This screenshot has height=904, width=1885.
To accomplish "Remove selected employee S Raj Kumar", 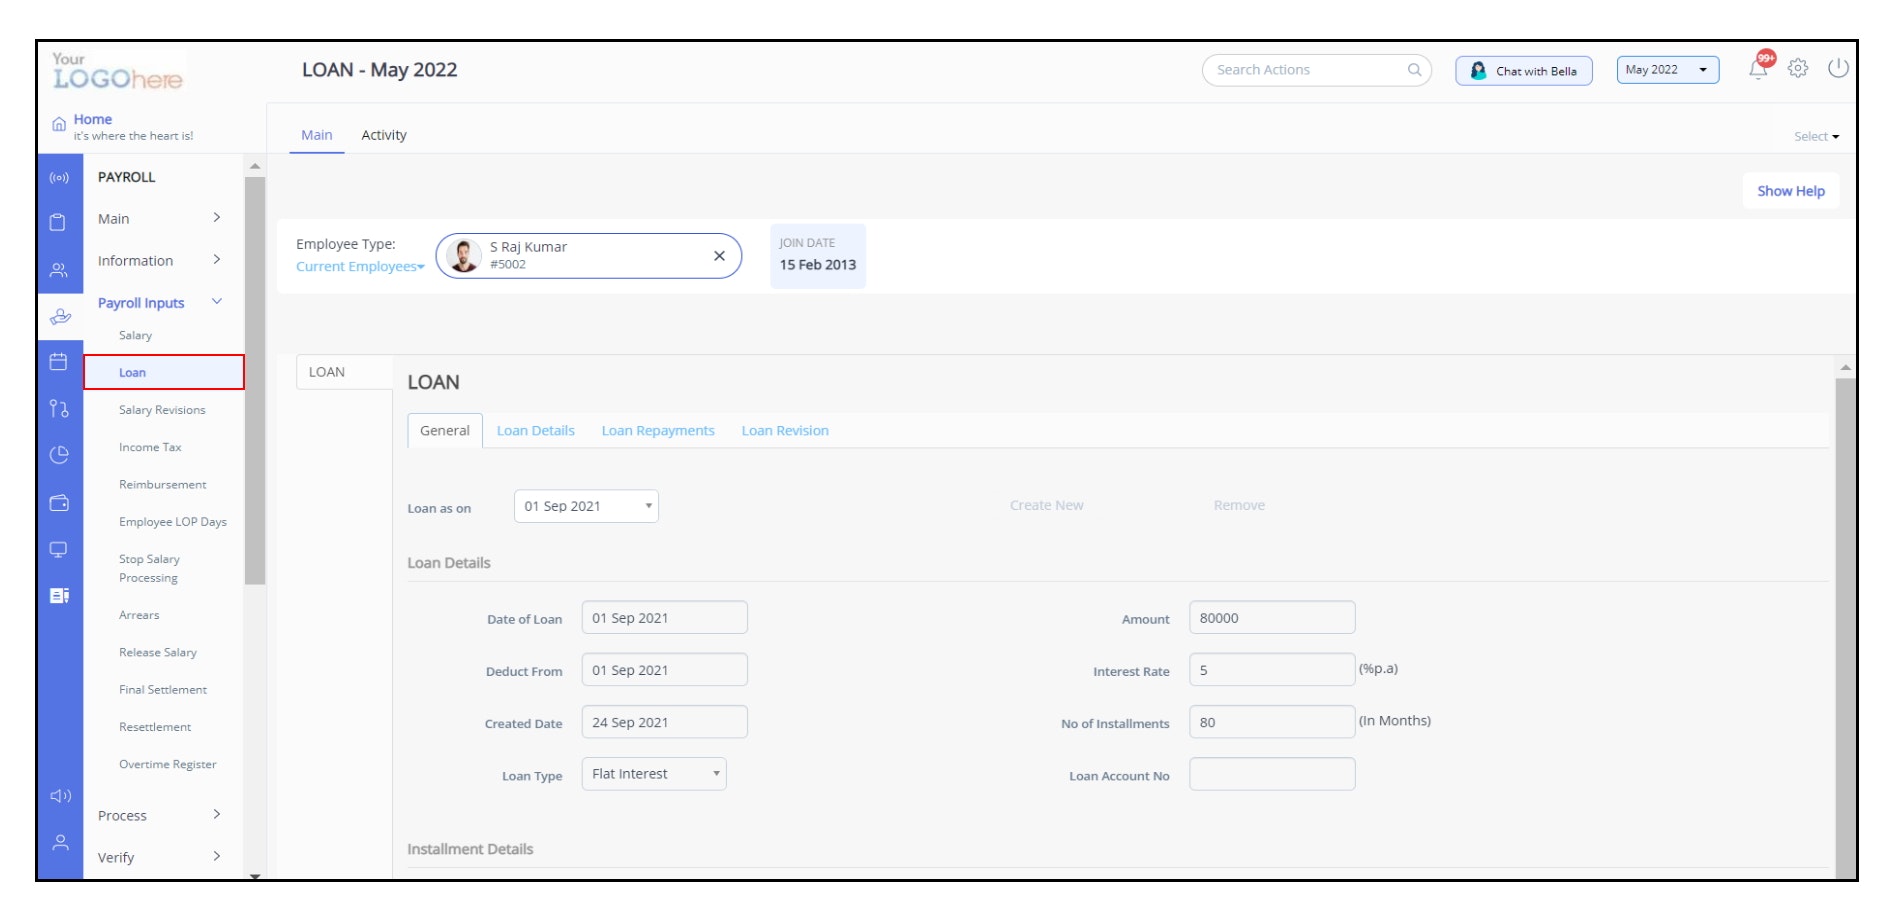I will [719, 256].
